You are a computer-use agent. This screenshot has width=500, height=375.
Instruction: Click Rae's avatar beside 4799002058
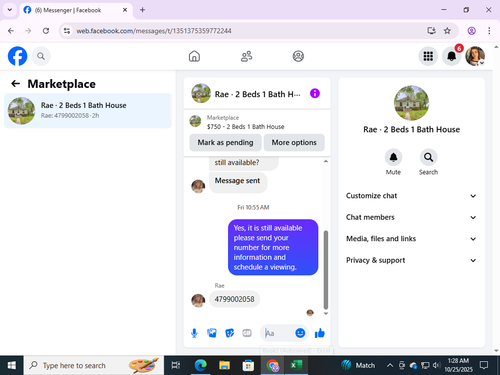click(x=198, y=300)
